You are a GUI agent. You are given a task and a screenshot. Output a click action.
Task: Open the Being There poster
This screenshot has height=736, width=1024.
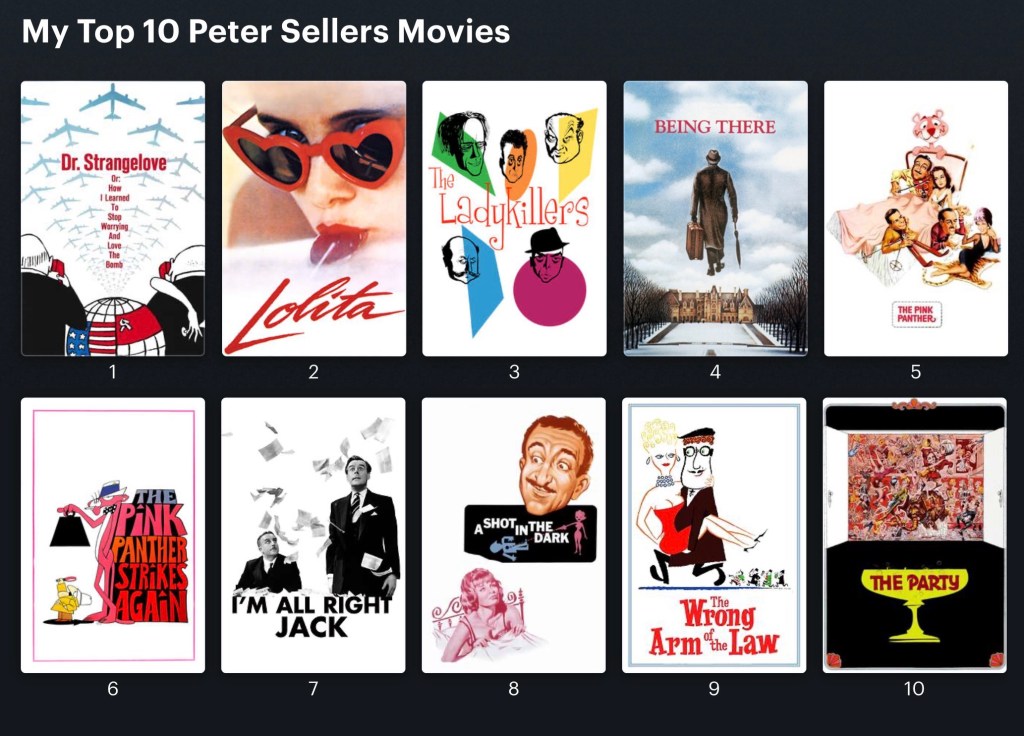[716, 218]
